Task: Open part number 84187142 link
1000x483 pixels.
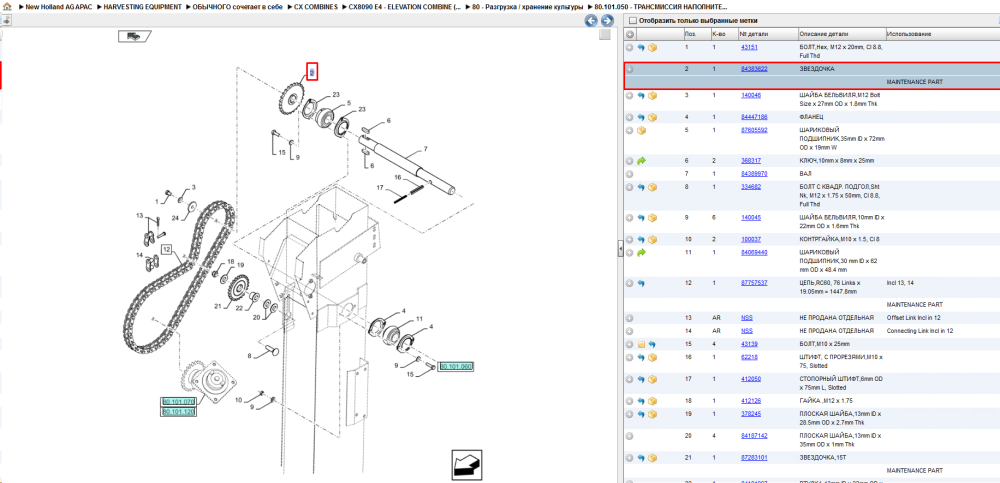Action: click(x=754, y=436)
